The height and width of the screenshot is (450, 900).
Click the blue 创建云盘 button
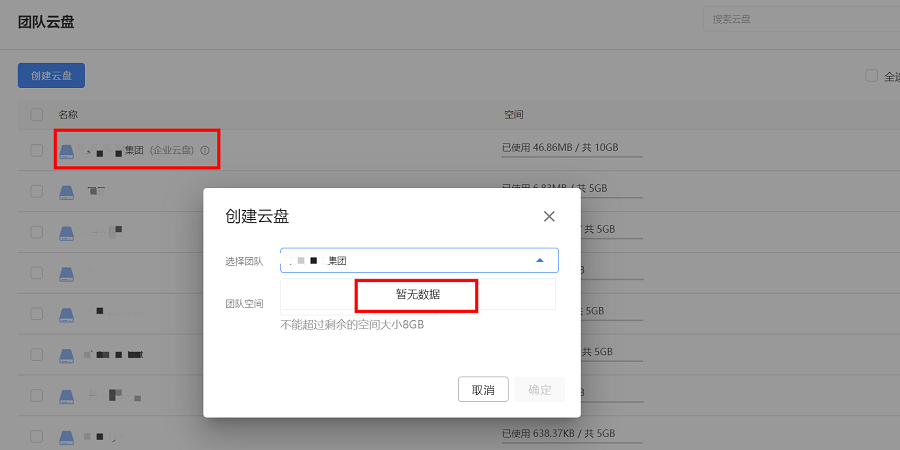(x=51, y=76)
